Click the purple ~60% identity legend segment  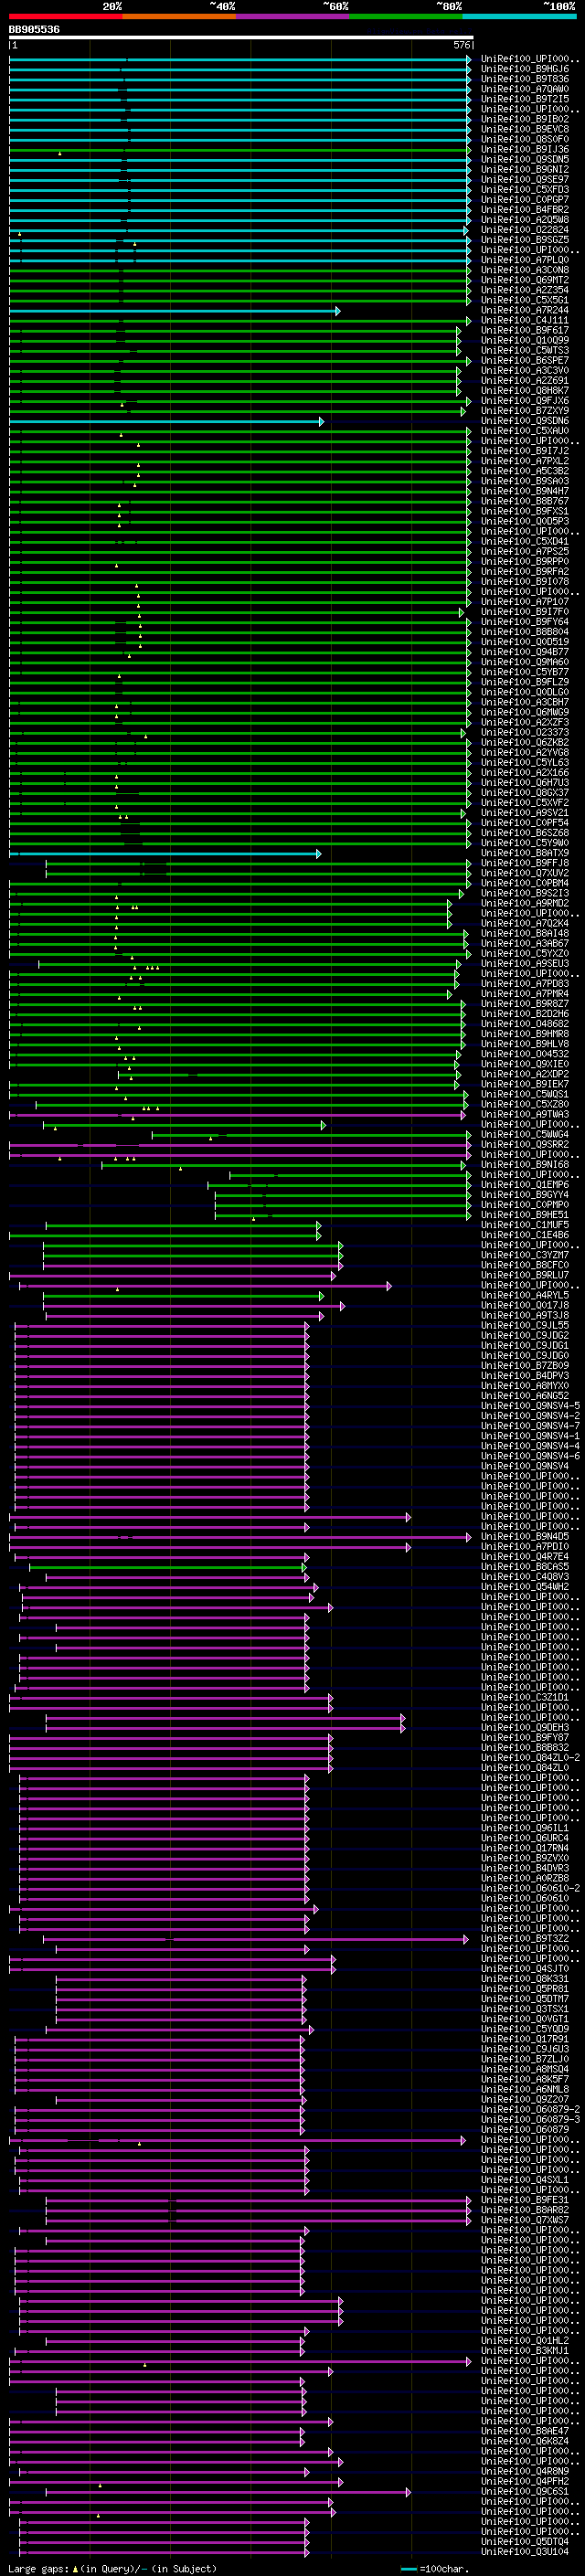click(x=293, y=16)
